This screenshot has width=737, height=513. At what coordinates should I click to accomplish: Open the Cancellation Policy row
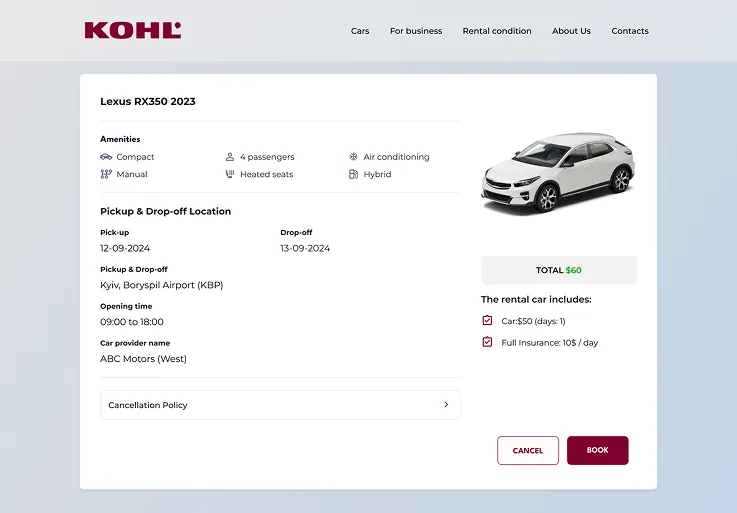(x=280, y=405)
